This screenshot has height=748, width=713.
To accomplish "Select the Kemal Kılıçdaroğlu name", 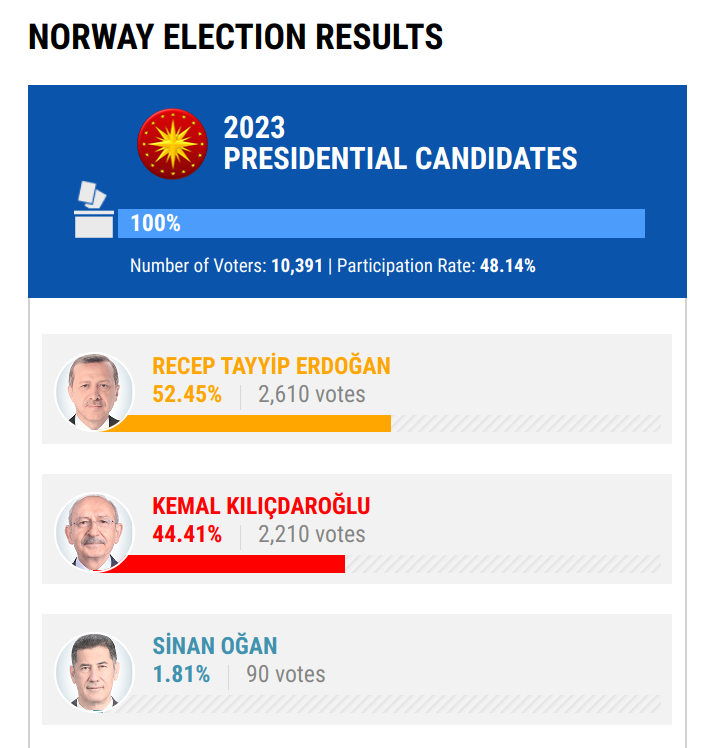I will (261, 506).
